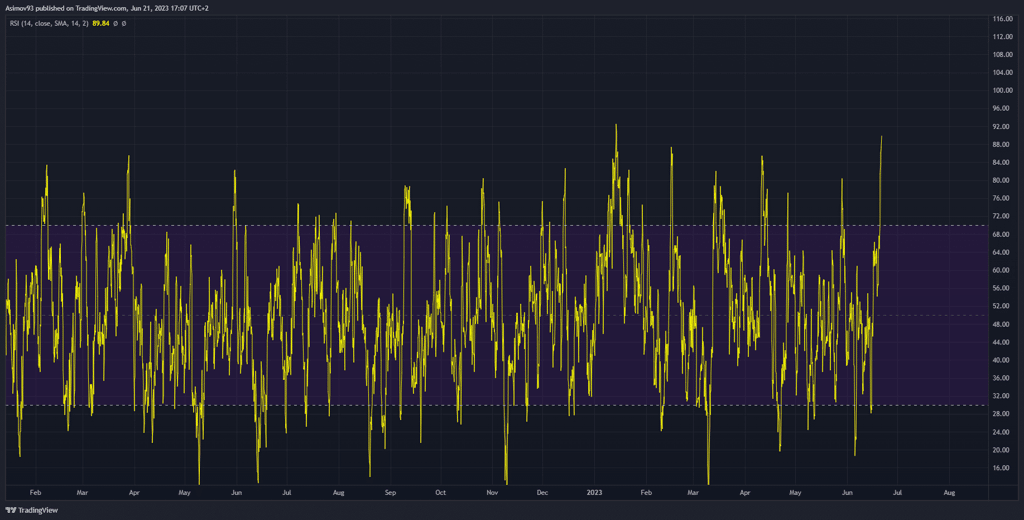Select the 96.00 axis label
This screenshot has height=520, width=1024.
(1002, 108)
